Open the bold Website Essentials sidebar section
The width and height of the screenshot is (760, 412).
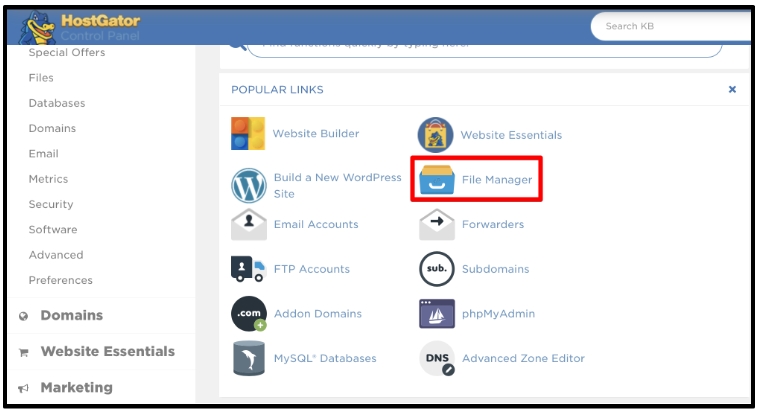click(108, 351)
